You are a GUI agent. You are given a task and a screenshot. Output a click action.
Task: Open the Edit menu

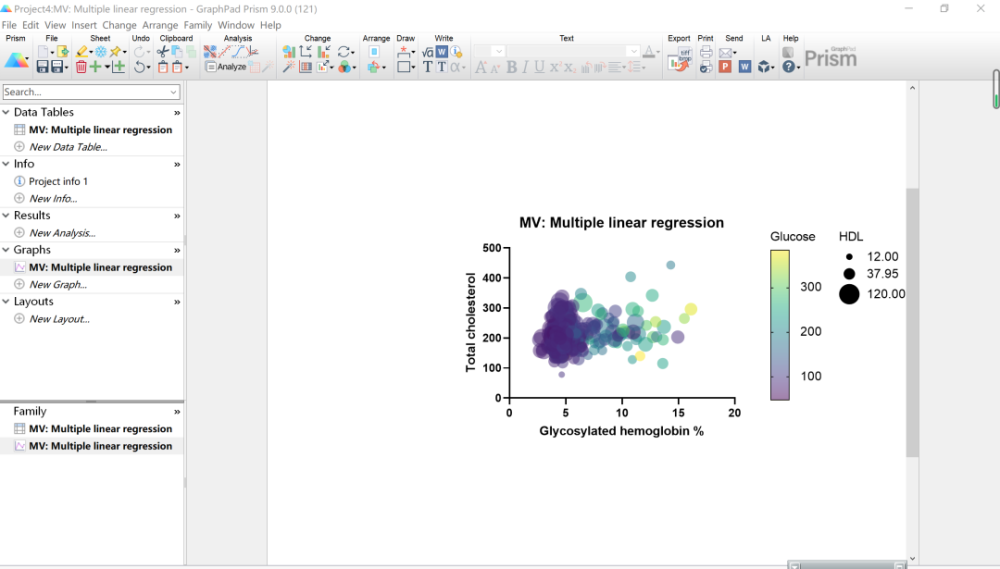pyautogui.click(x=31, y=25)
